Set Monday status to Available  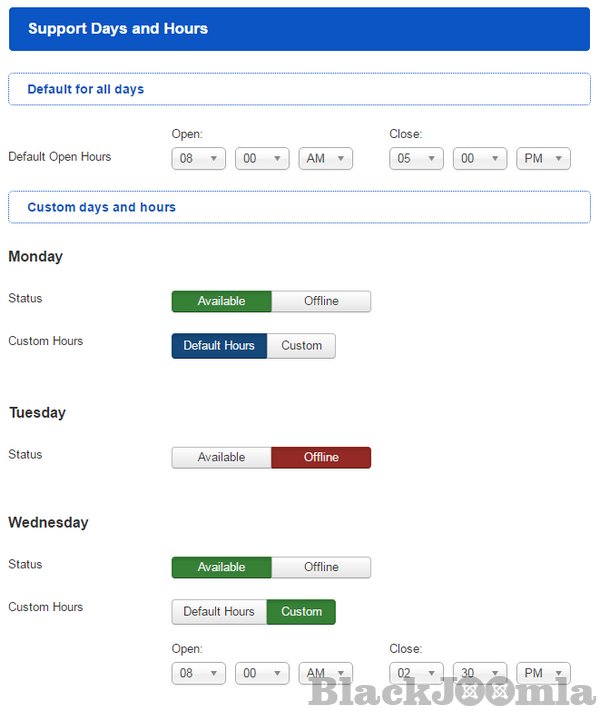pos(221,301)
